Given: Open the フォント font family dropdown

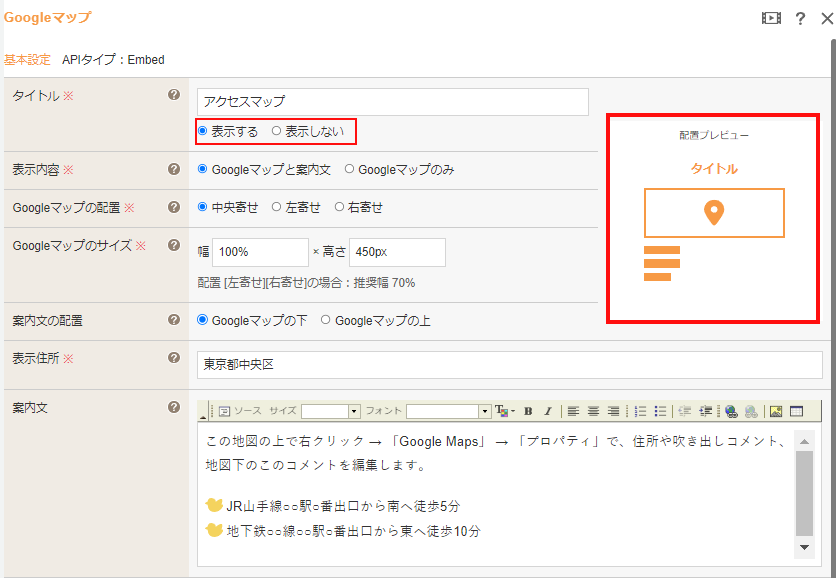Looking at the screenshot, I should click(x=485, y=412).
